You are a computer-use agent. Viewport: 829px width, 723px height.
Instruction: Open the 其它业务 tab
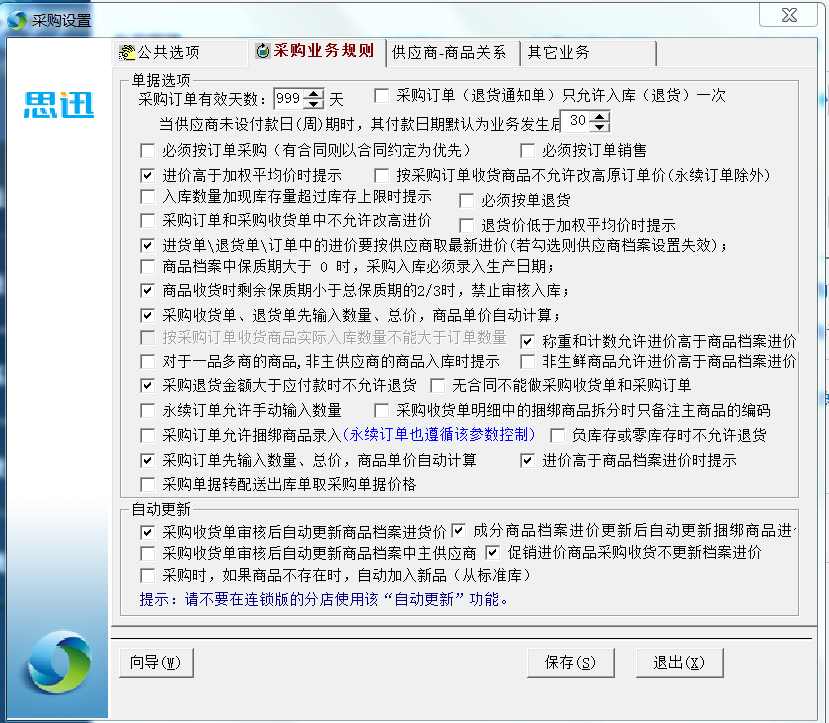point(559,53)
